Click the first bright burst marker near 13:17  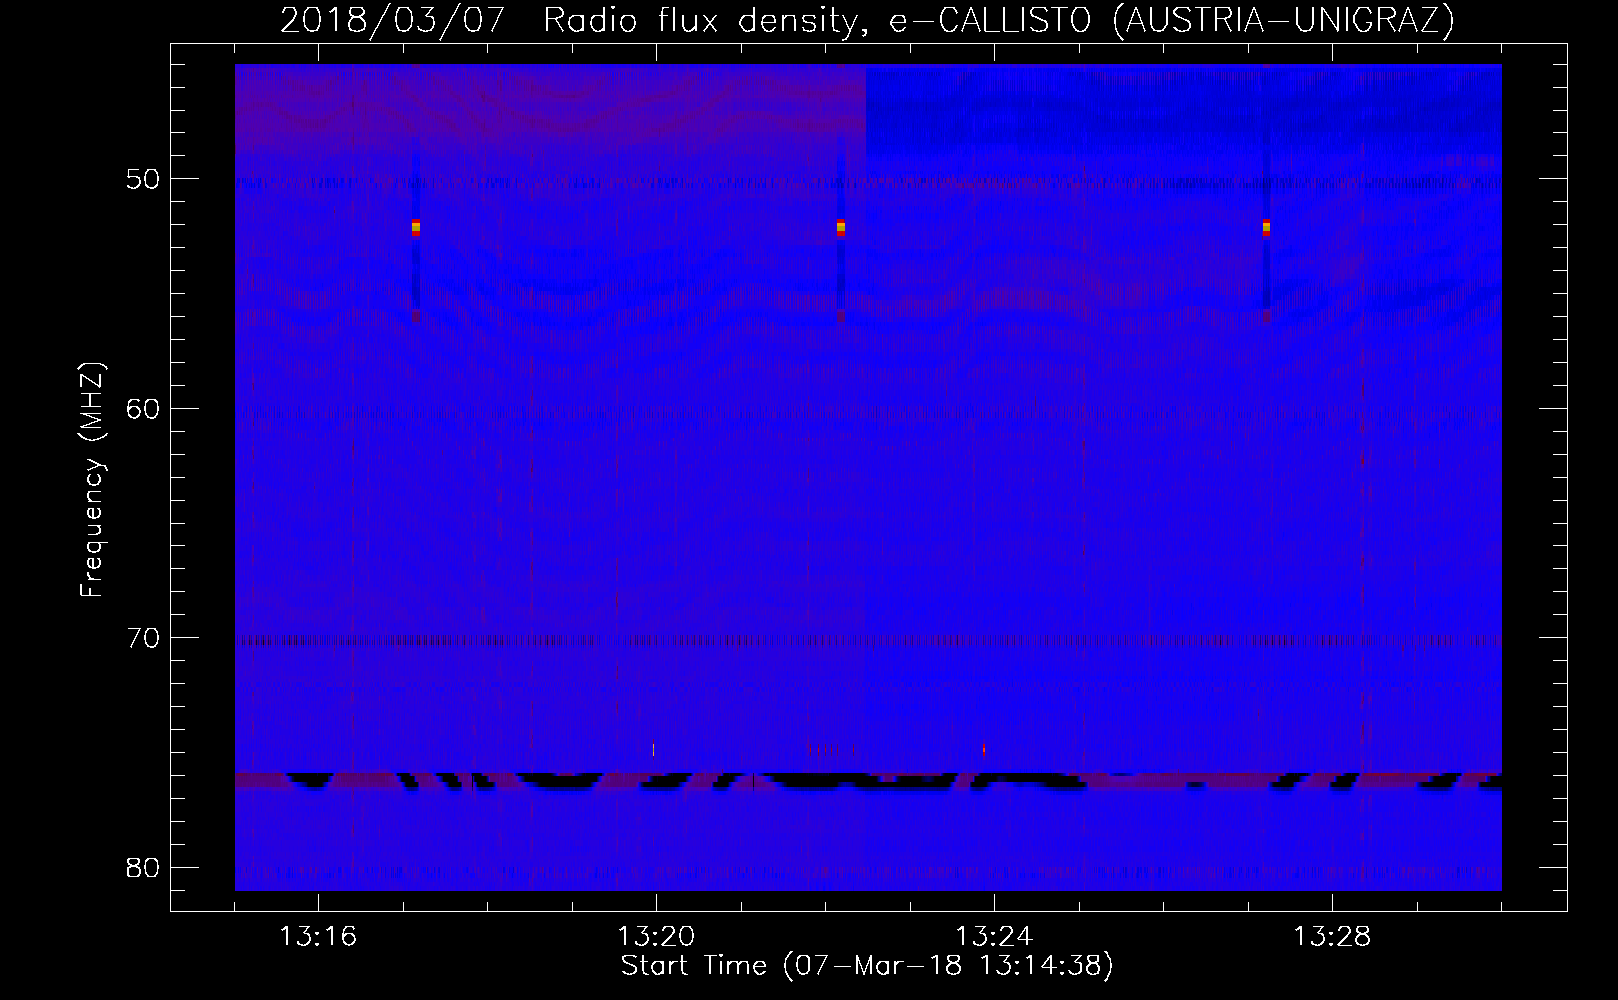pyautogui.click(x=415, y=228)
